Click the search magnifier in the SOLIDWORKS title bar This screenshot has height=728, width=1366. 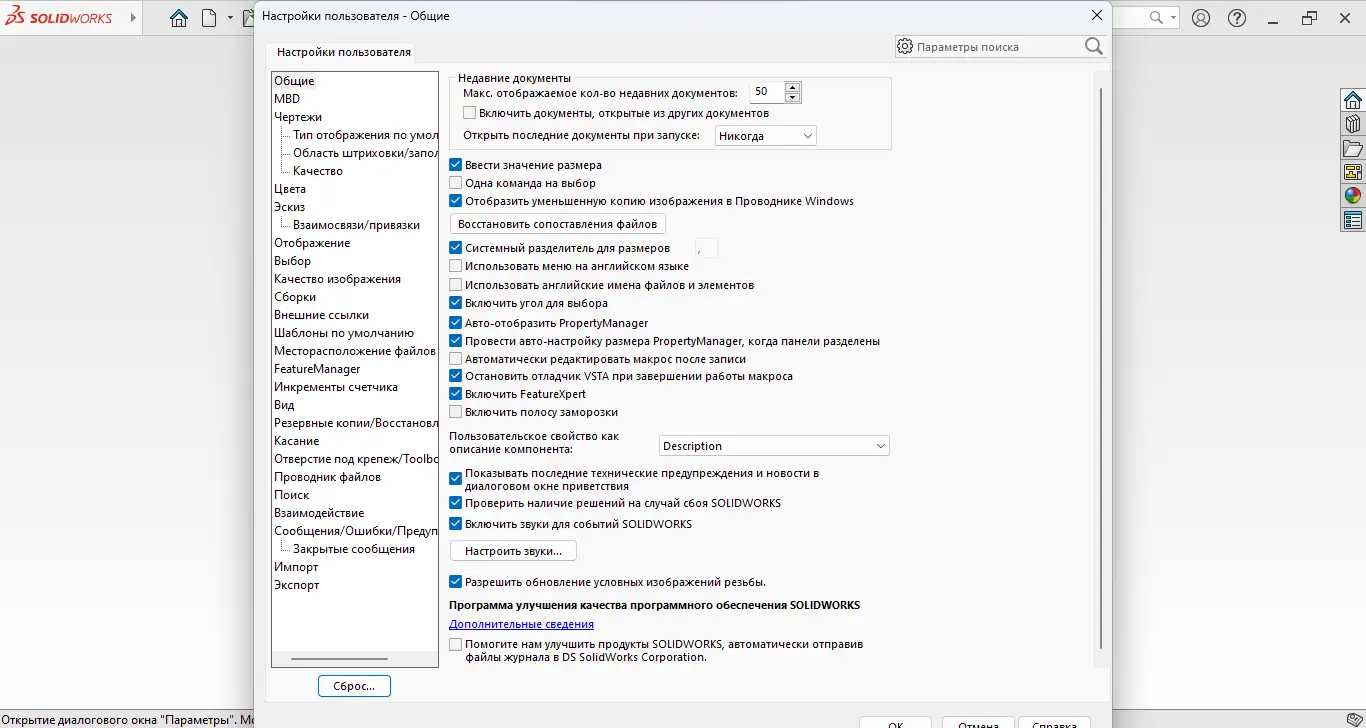click(1156, 17)
